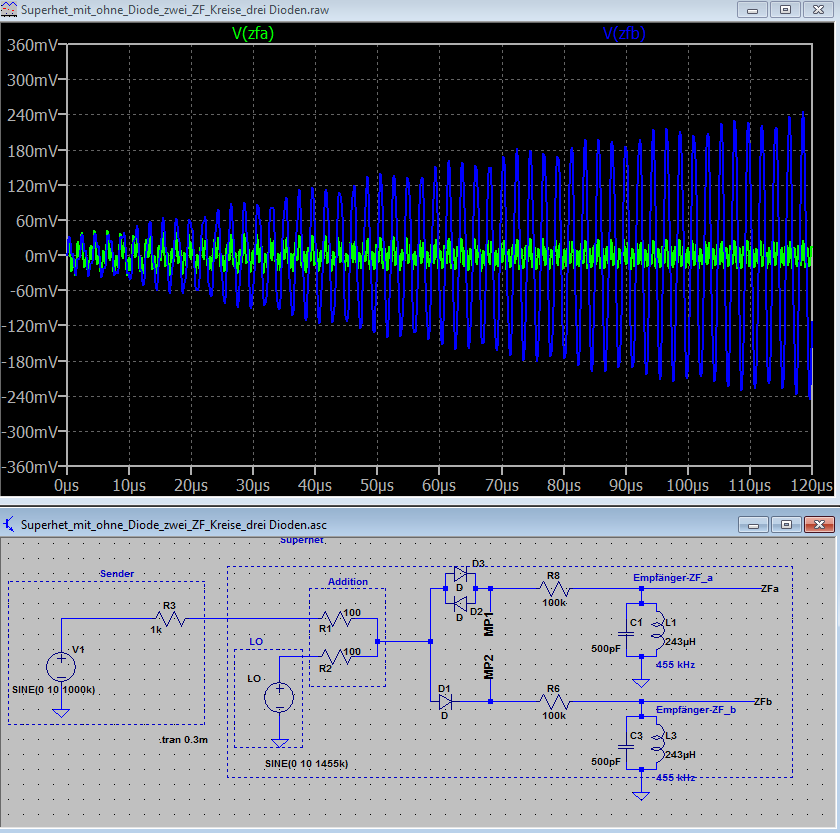
Task: Click the ZFa net label
Action: point(770,589)
